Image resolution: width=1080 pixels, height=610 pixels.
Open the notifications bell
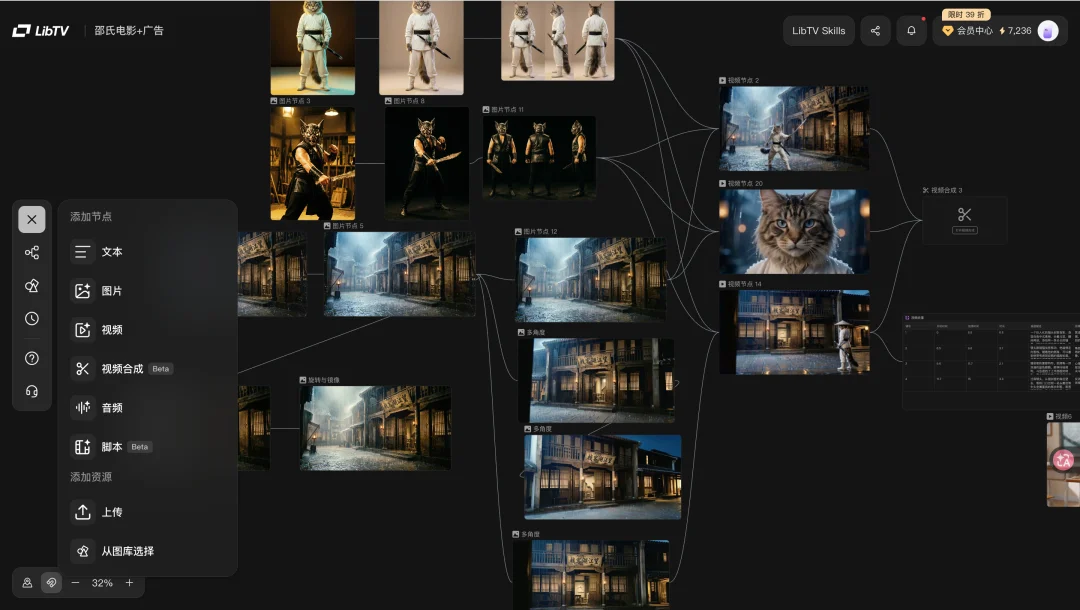pos(911,31)
